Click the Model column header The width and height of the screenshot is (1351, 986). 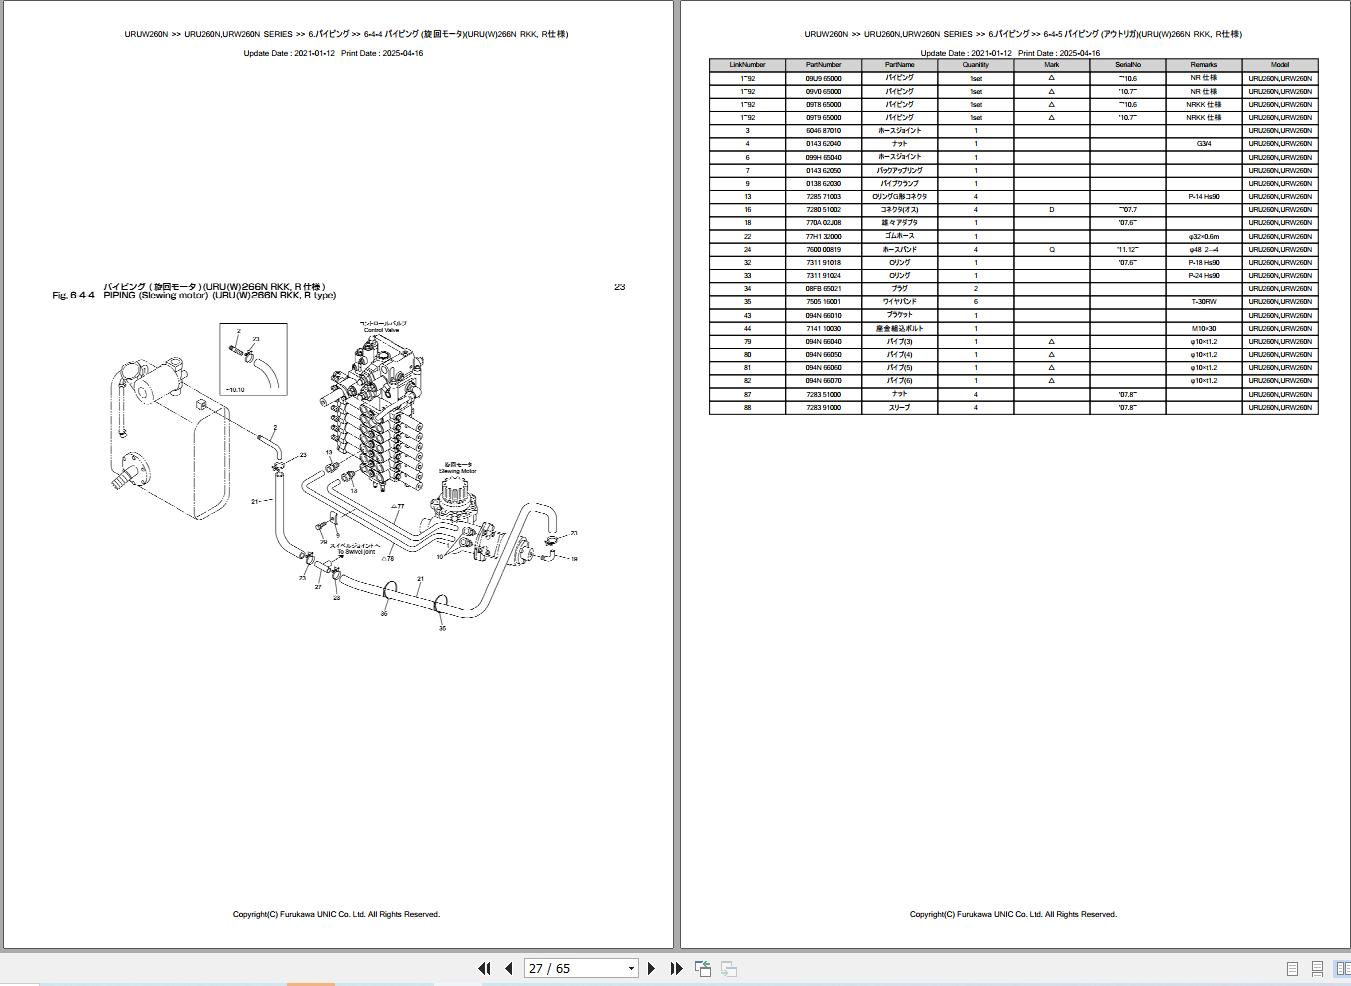coord(1279,65)
